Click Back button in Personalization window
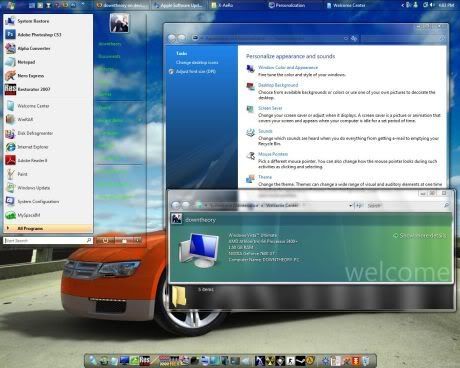This screenshot has width=460, height=368. coord(172,38)
